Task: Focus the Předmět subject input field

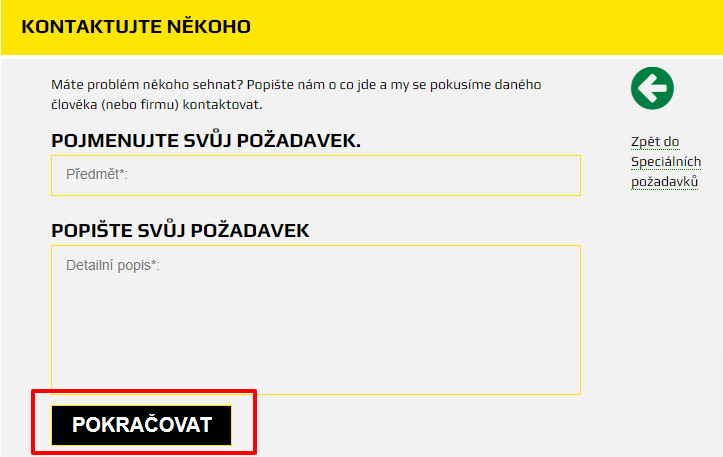Action: point(316,175)
